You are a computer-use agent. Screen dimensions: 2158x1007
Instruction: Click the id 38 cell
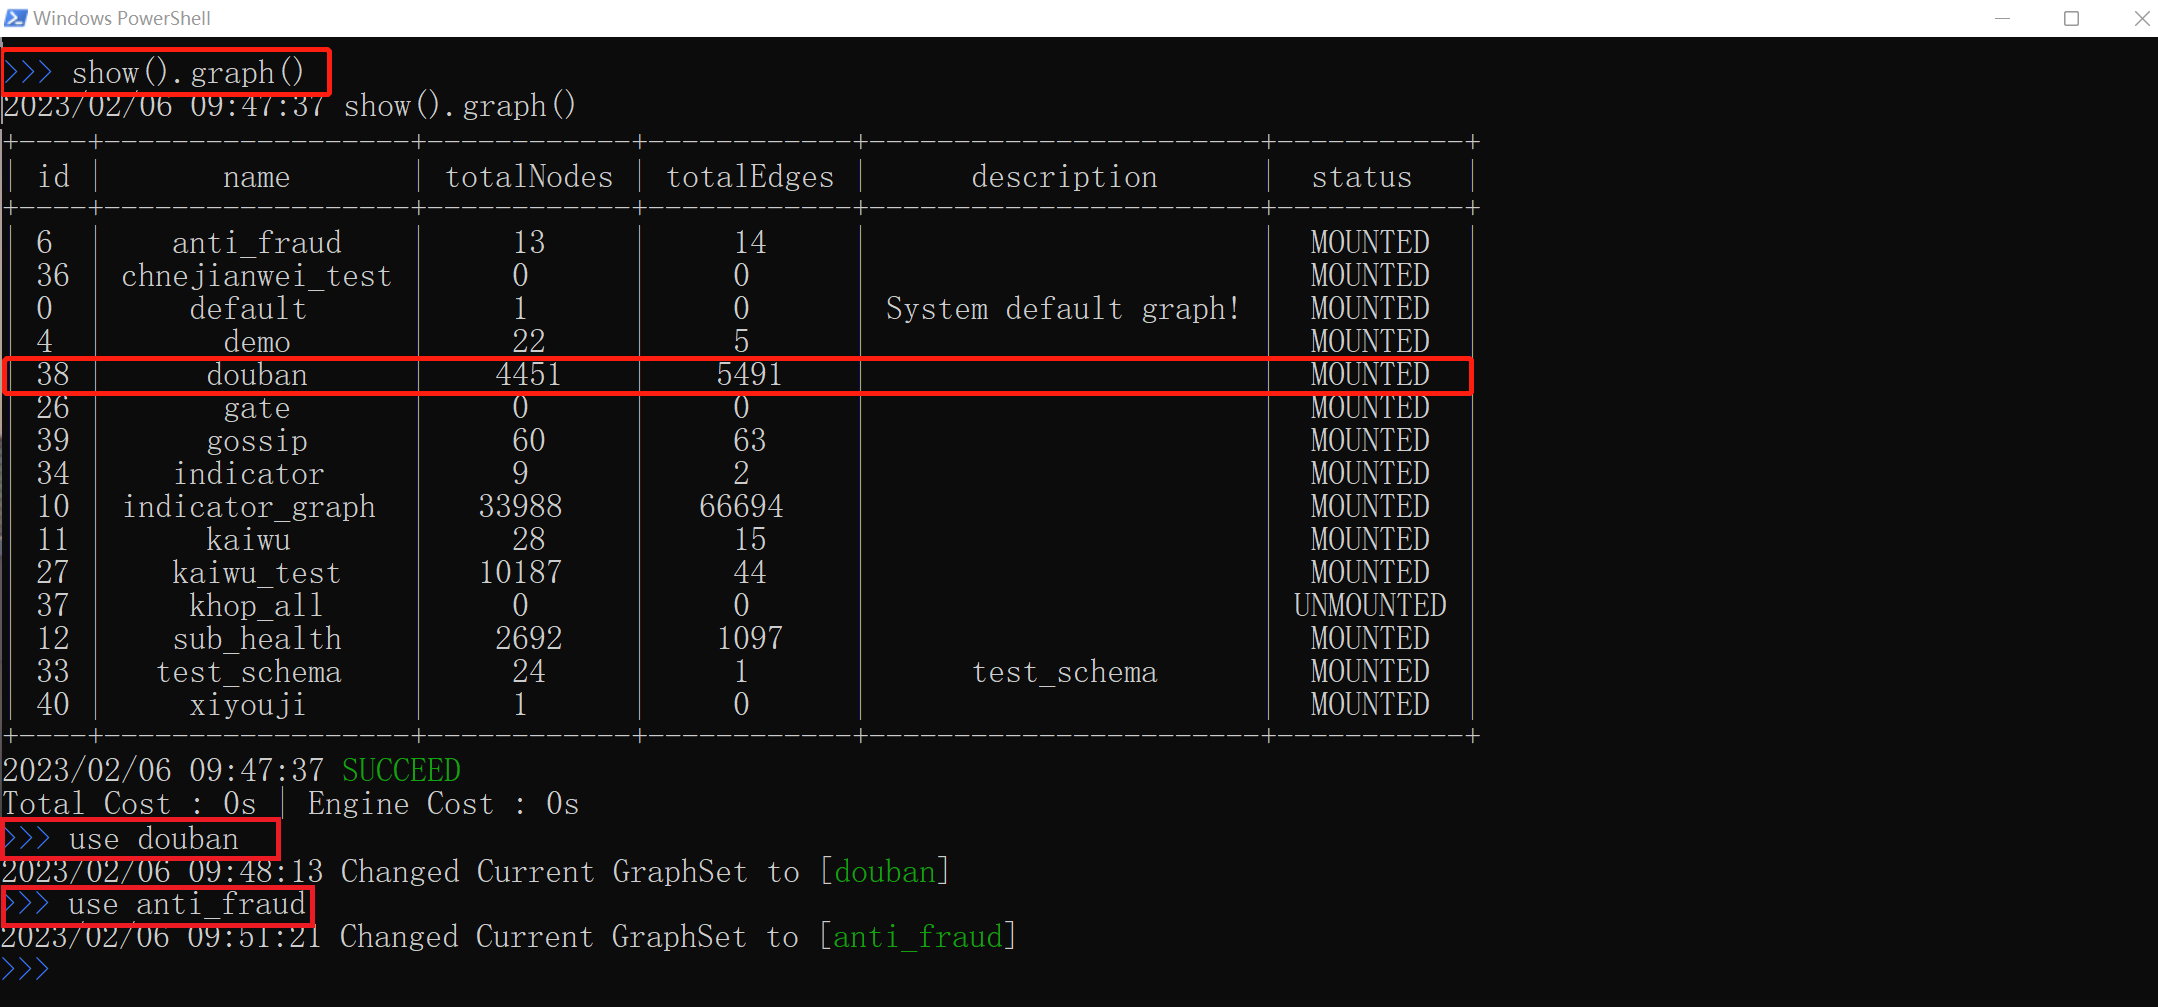point(53,374)
